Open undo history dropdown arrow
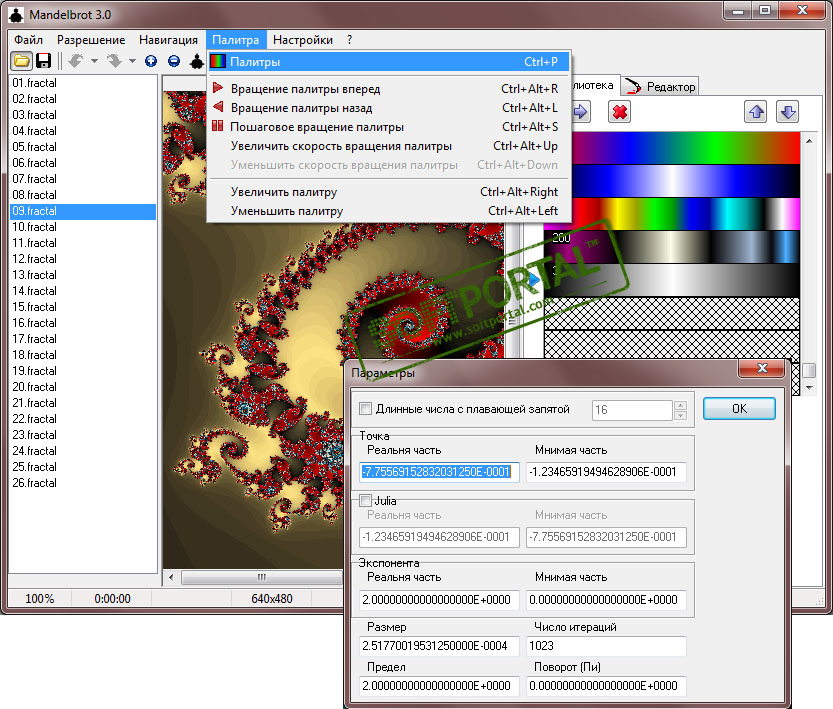 click(x=95, y=61)
